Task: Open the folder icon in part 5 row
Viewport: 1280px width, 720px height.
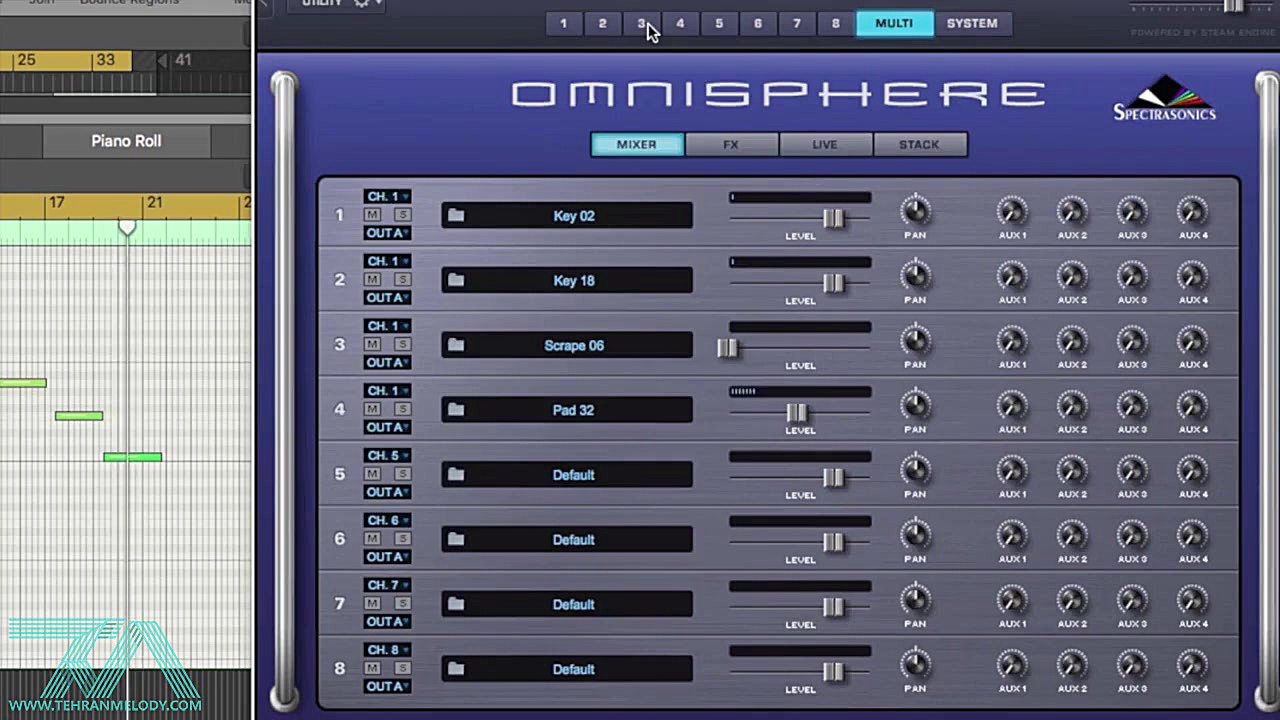Action: coord(456,475)
